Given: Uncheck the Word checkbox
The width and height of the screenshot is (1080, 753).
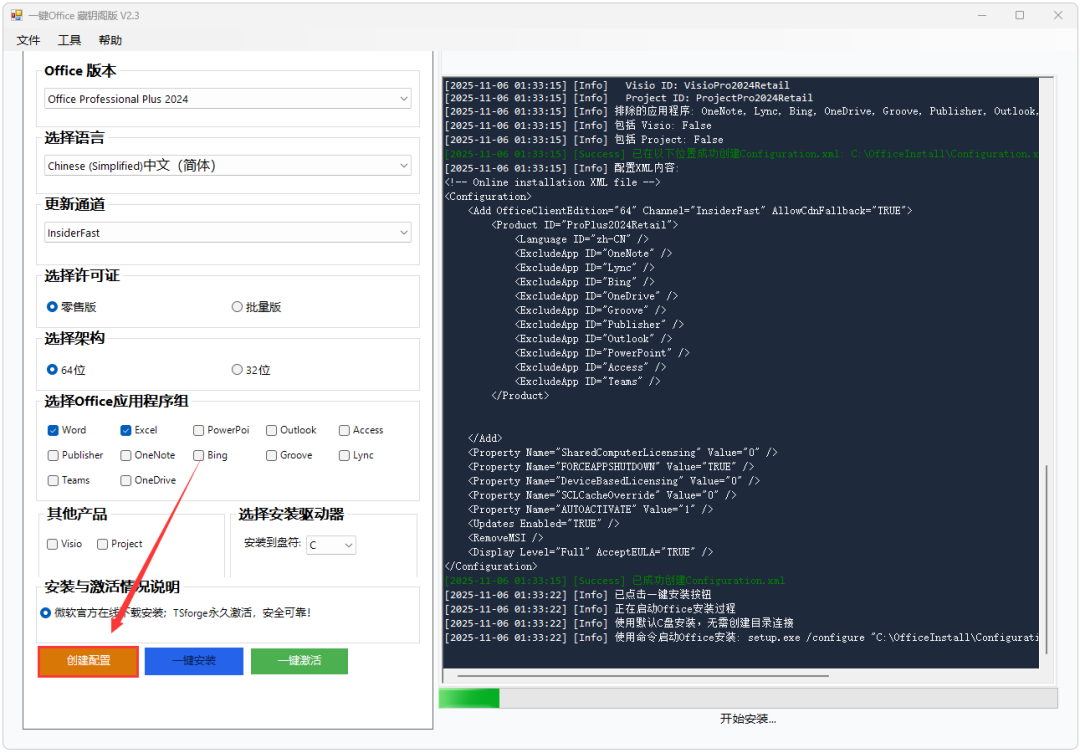Looking at the screenshot, I should pyautogui.click(x=53, y=430).
